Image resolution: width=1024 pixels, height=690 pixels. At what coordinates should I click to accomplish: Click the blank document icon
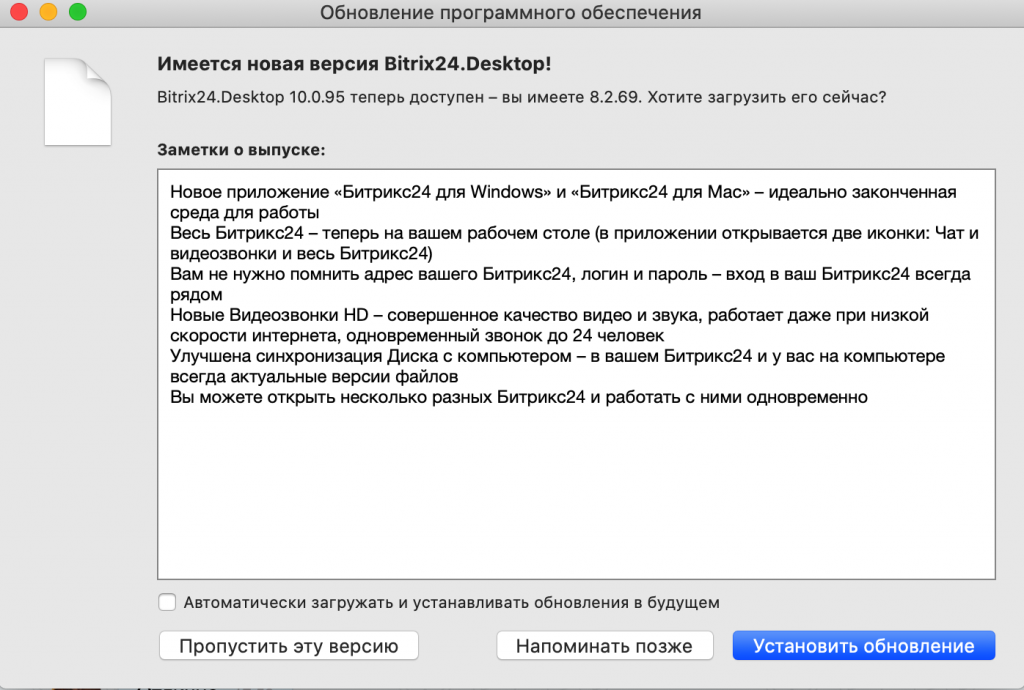(x=77, y=102)
